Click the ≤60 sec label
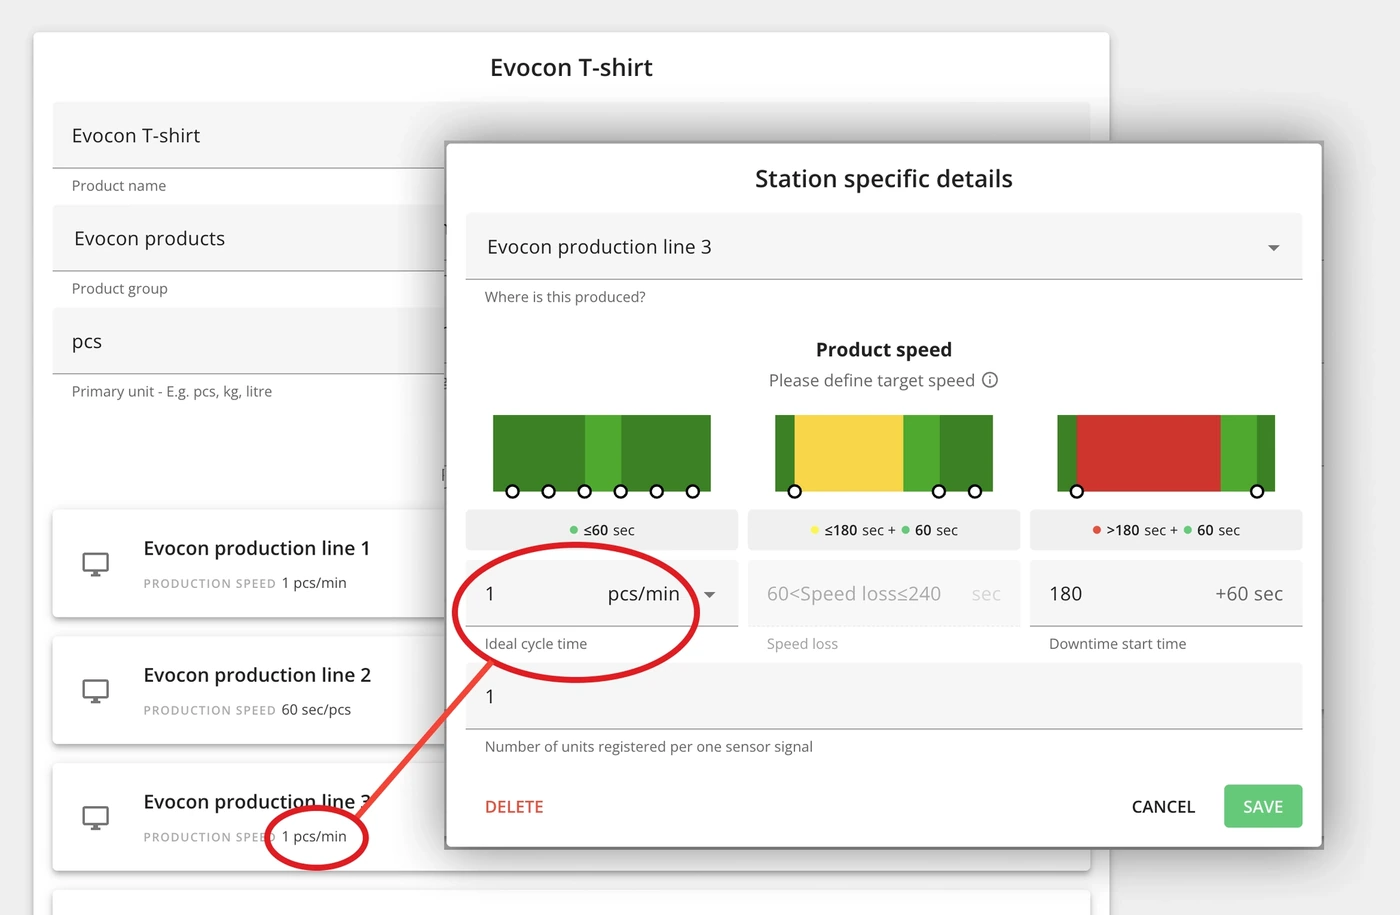This screenshot has height=915, width=1400. pyautogui.click(x=602, y=530)
